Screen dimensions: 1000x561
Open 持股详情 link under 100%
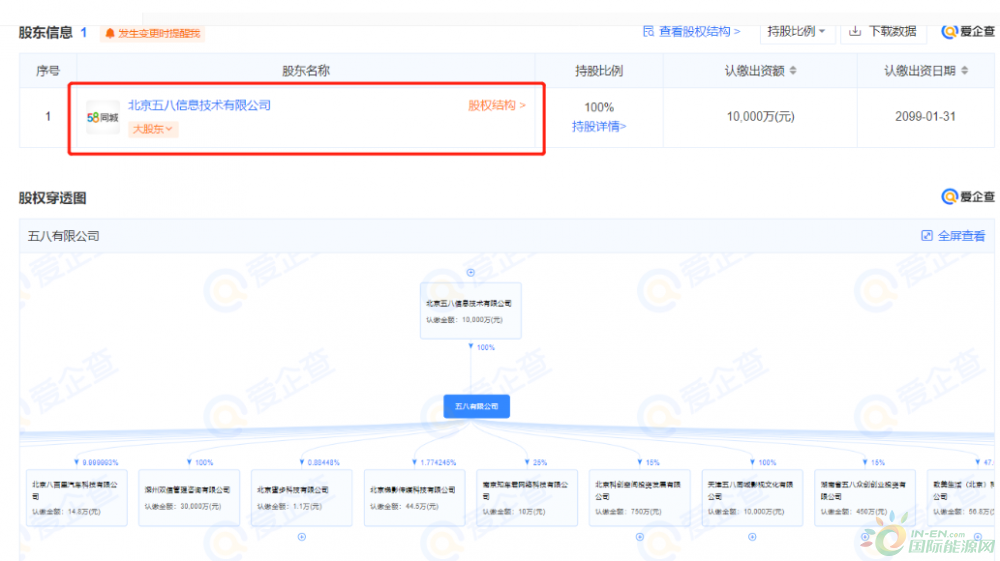click(x=599, y=126)
